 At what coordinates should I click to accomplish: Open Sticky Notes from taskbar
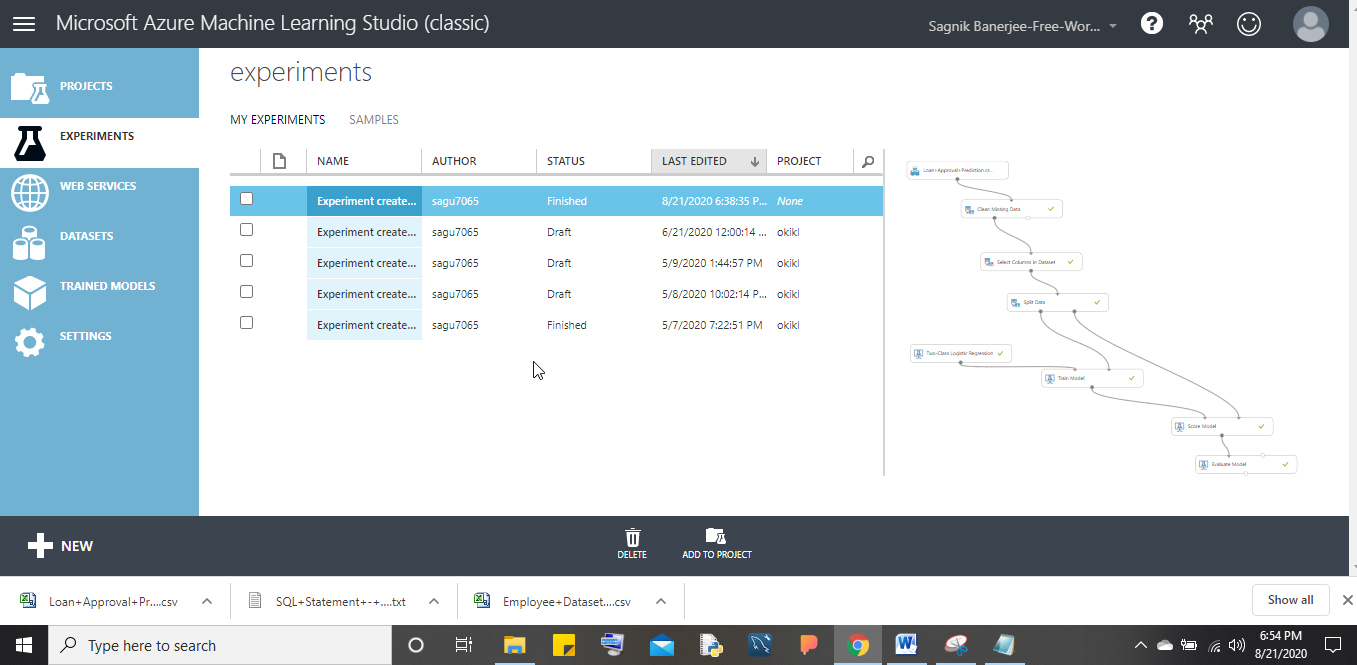click(563, 645)
